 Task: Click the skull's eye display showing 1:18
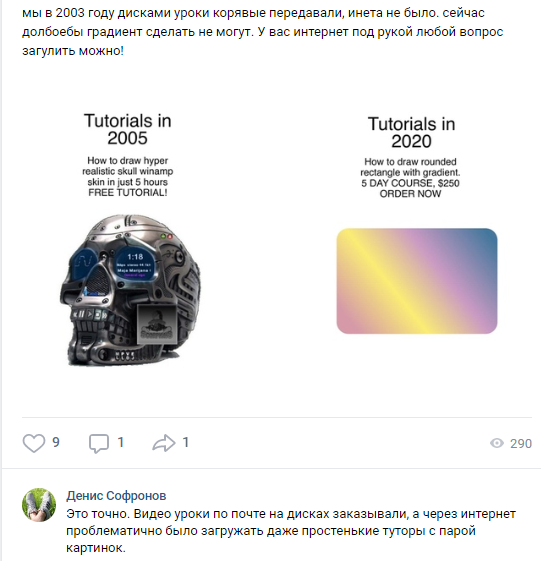pos(135,264)
